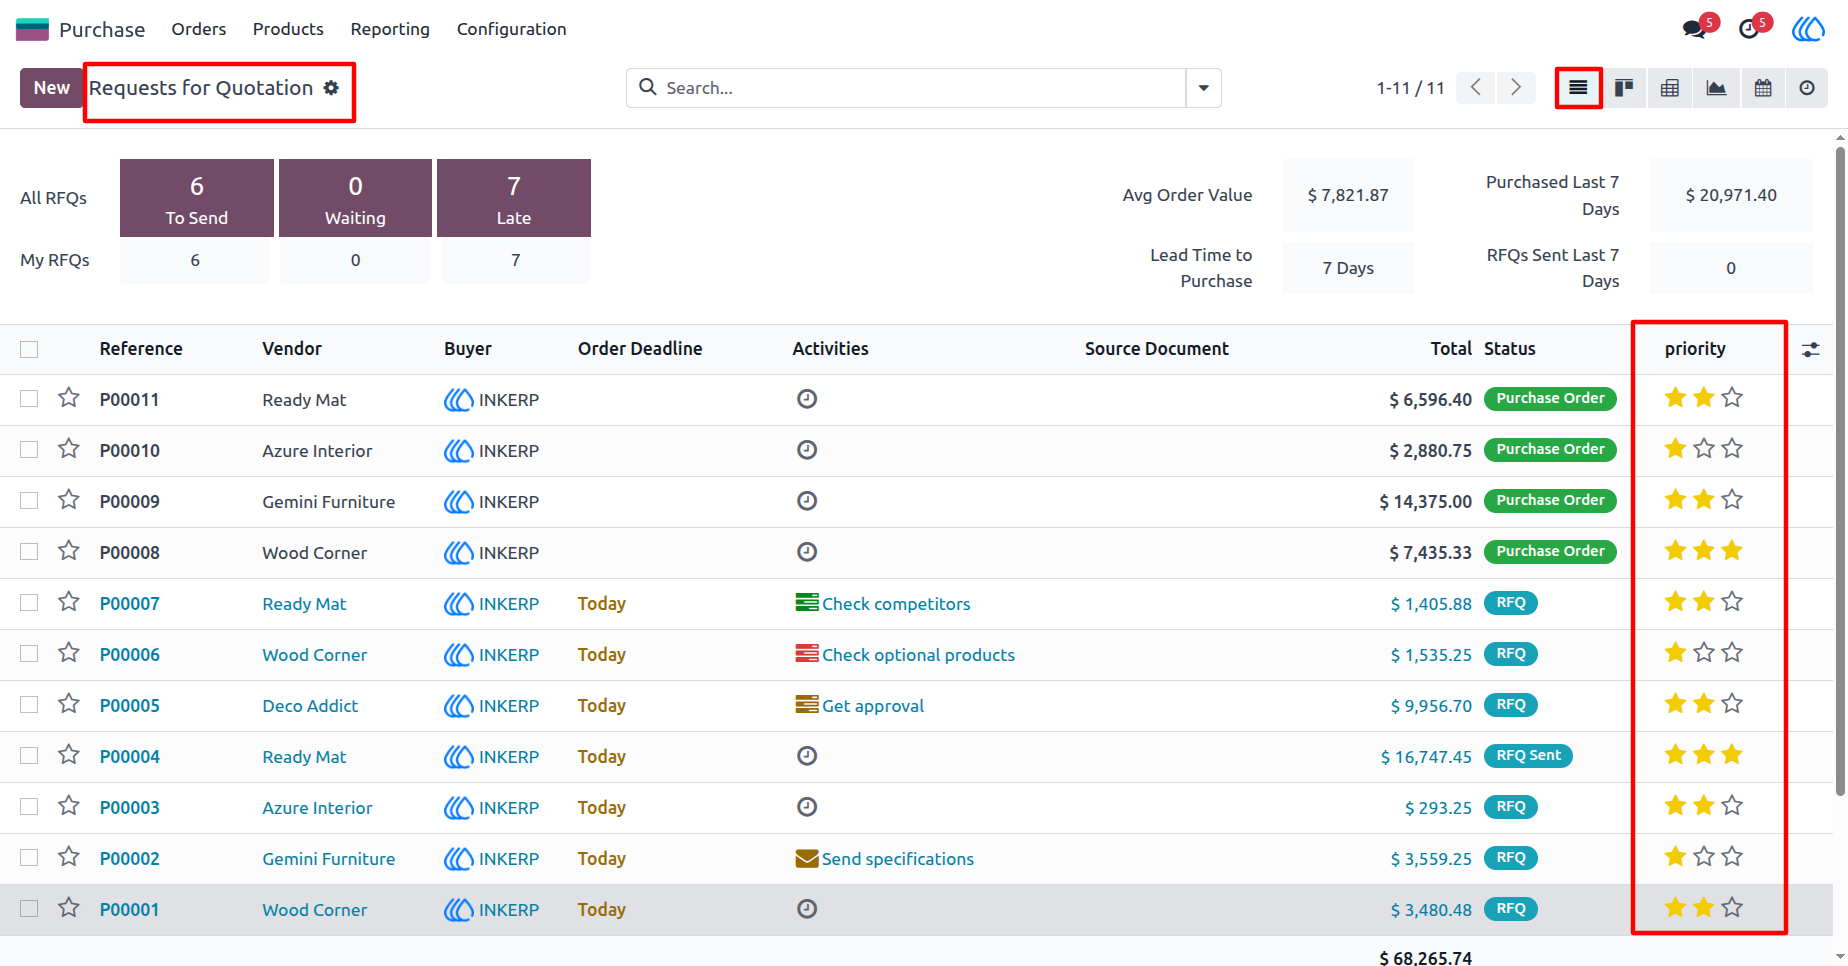
Task: Select the checkbox for order P00008
Action: point(29,552)
